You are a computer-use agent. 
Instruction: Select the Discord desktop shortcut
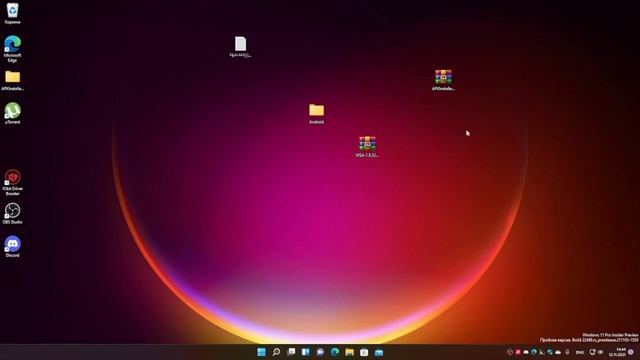pyautogui.click(x=12, y=247)
